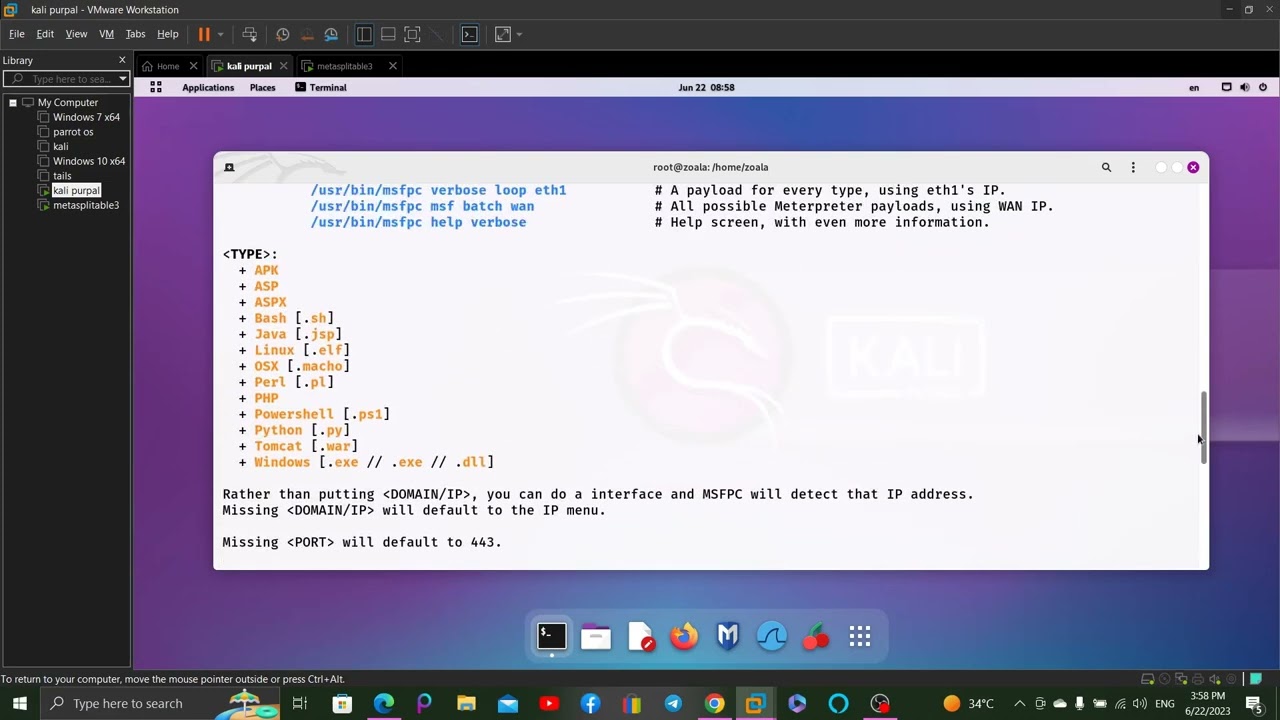The width and height of the screenshot is (1280, 720).
Task: Launch Firefox from the Kali dock
Action: (684, 636)
